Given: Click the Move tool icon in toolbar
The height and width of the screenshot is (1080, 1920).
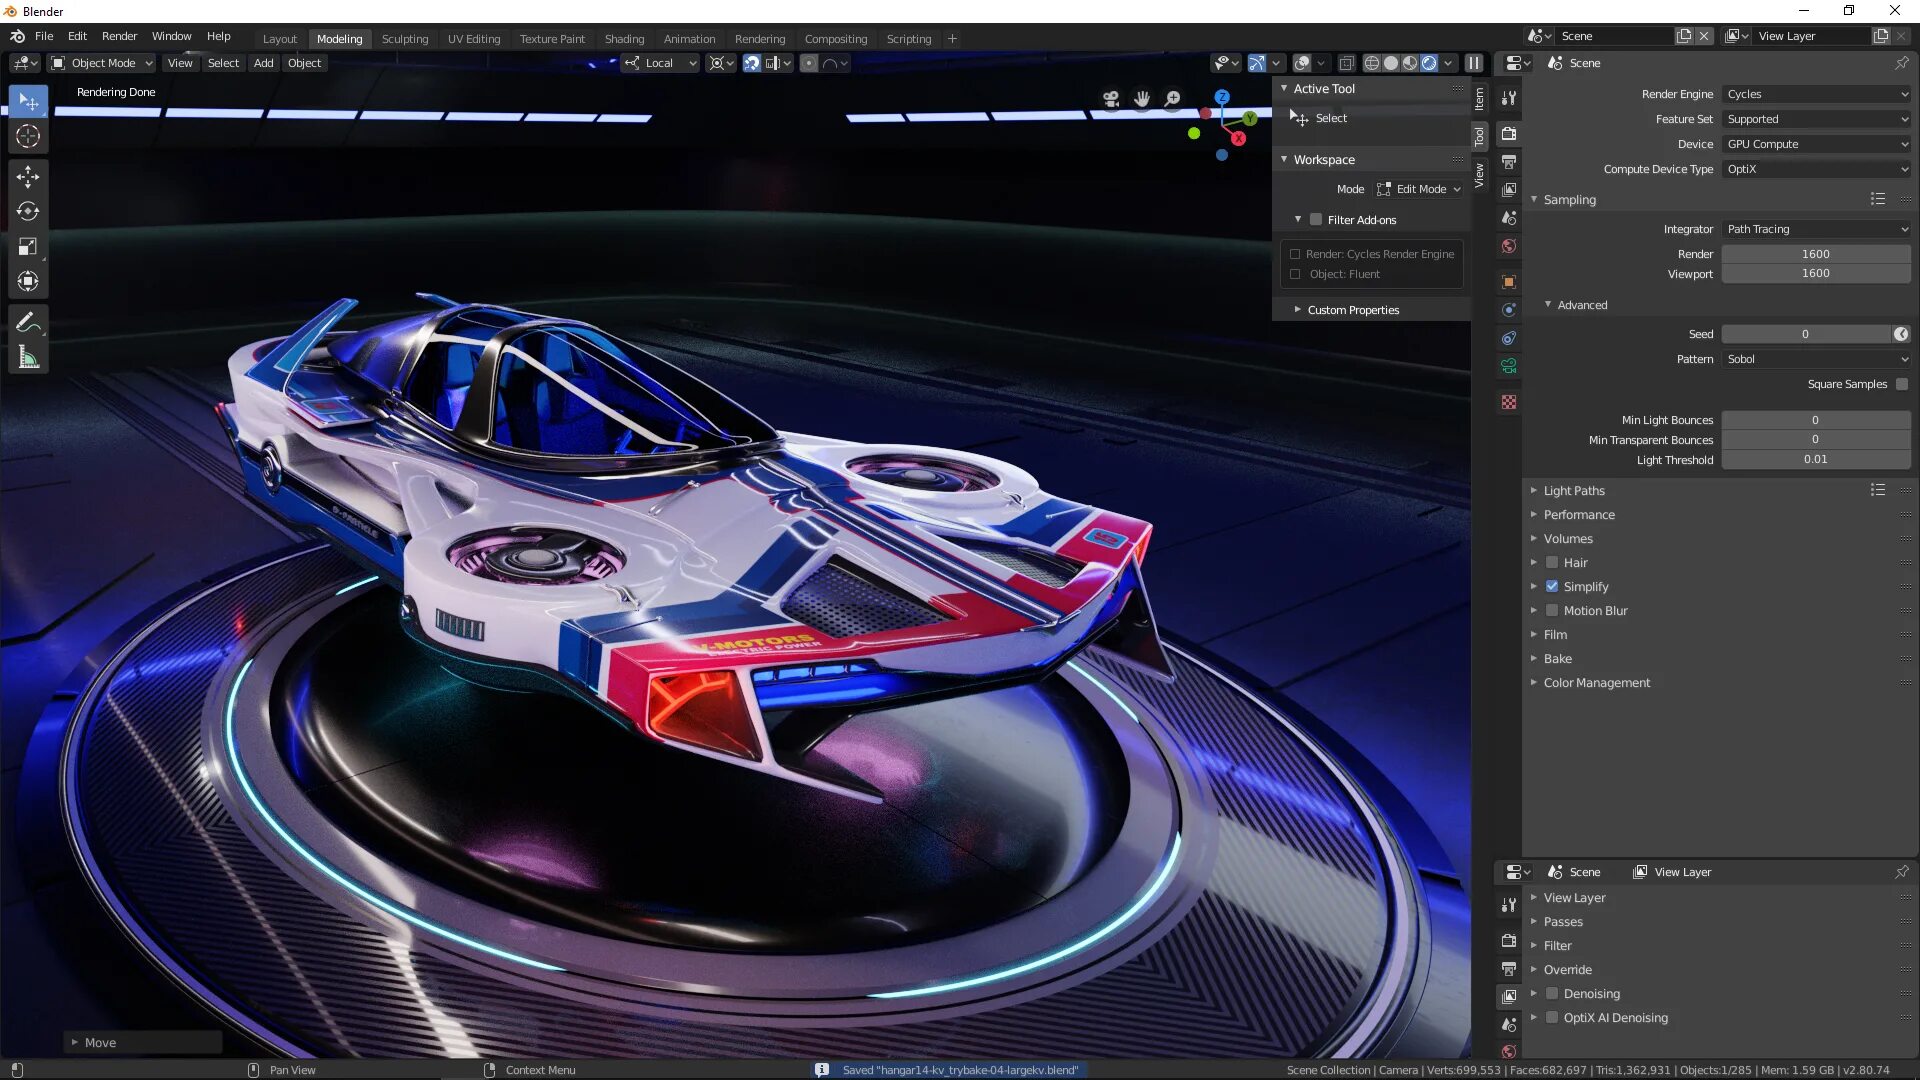Looking at the screenshot, I should click(x=28, y=173).
